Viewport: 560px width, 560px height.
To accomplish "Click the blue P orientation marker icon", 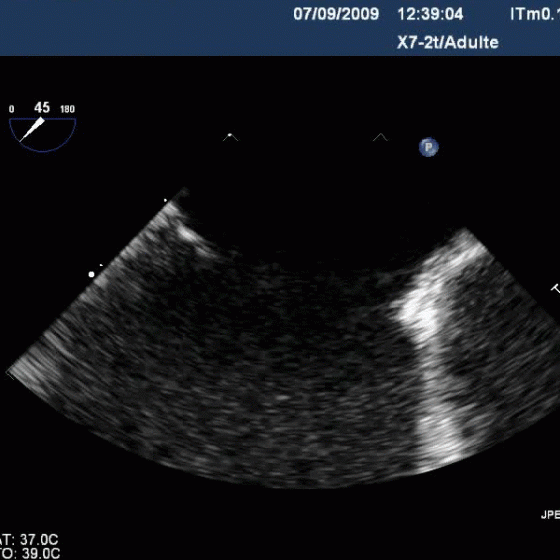I will [x=429, y=147].
